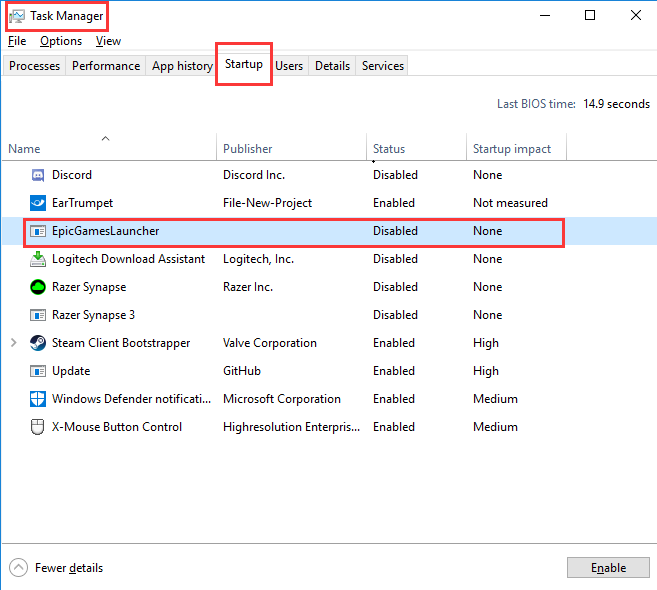Click High impact for Steam Client
The image size is (657, 590).
click(x=486, y=343)
